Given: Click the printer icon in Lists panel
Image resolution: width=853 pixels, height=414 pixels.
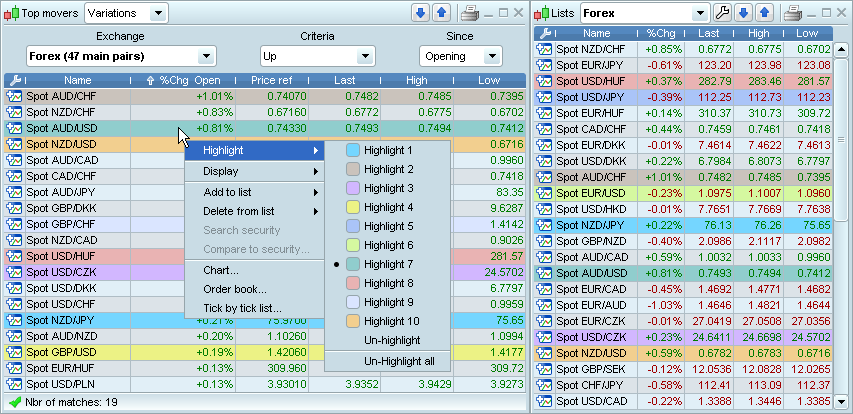Looking at the screenshot, I should 793,13.
